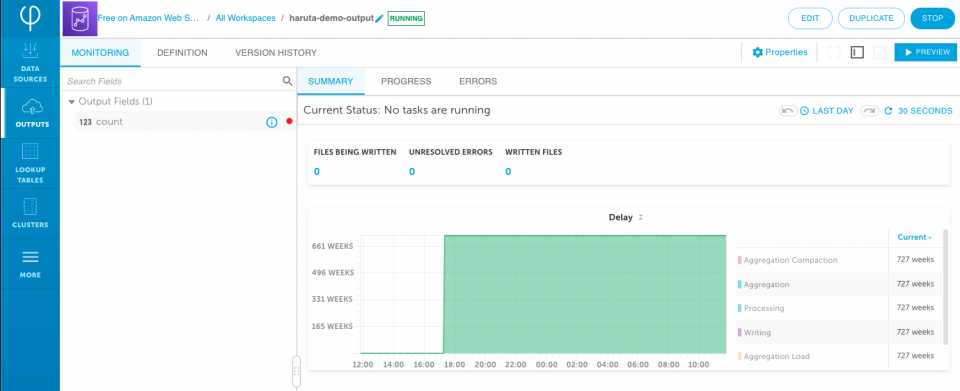Open Properties gear settings
960x391 pixels.
tap(779, 53)
